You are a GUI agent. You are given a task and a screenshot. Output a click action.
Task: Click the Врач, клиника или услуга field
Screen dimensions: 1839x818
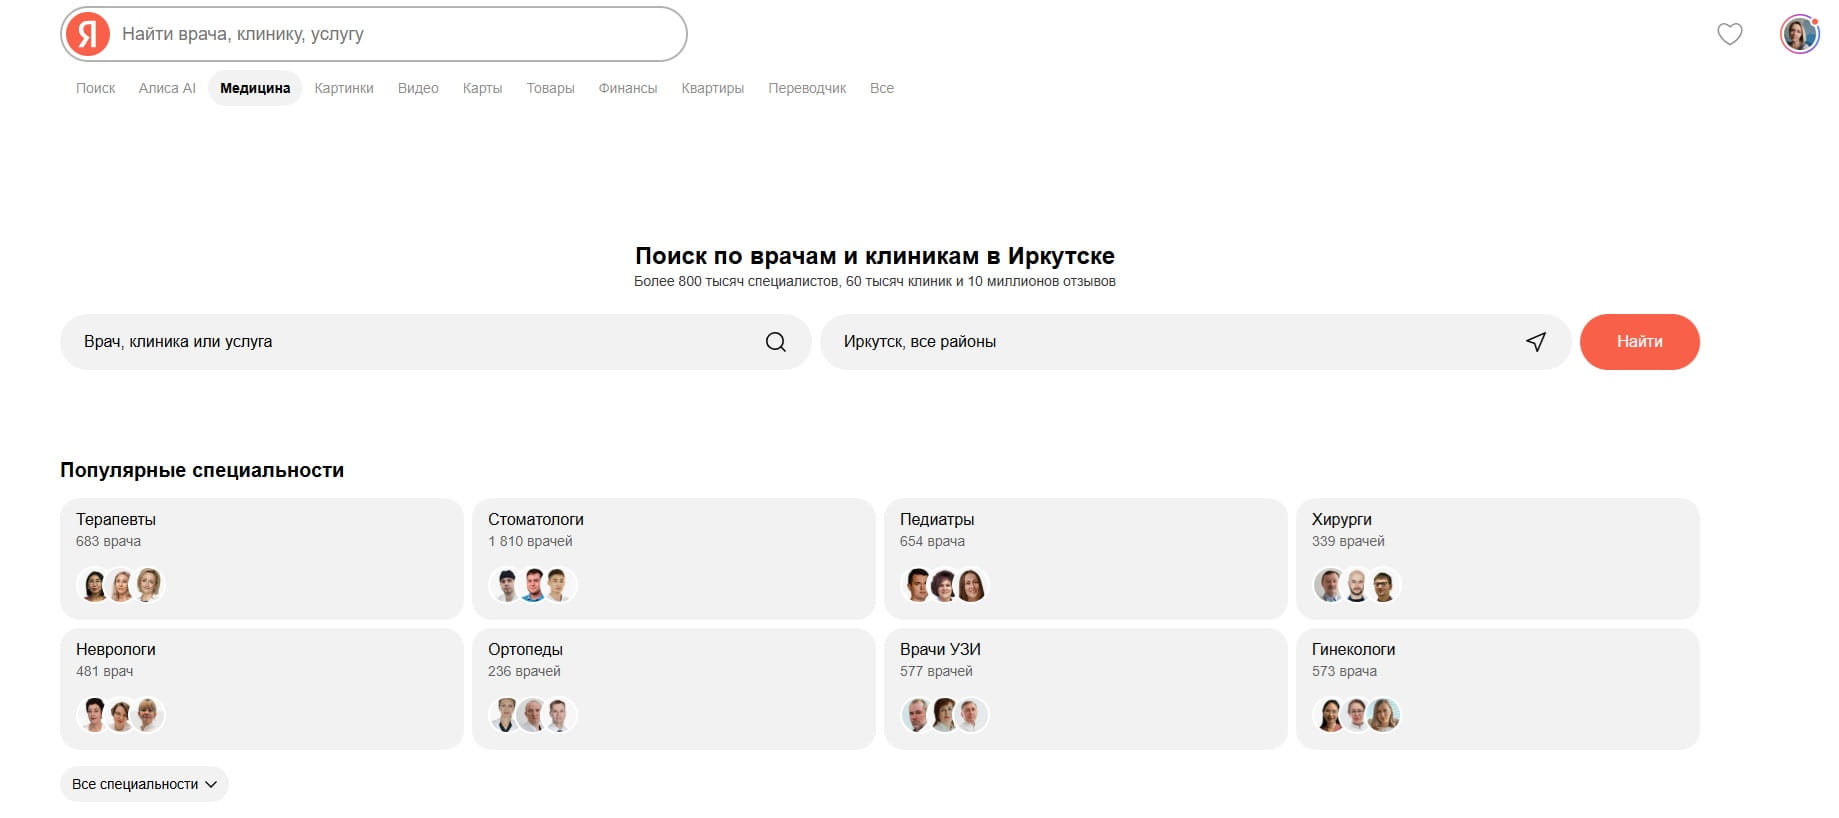tap(436, 342)
